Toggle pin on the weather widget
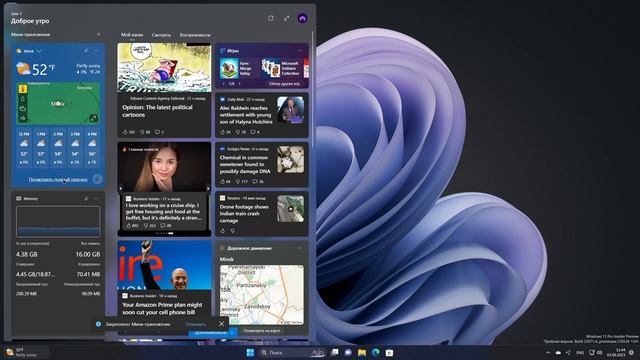This screenshot has height=360, width=640. point(86,51)
